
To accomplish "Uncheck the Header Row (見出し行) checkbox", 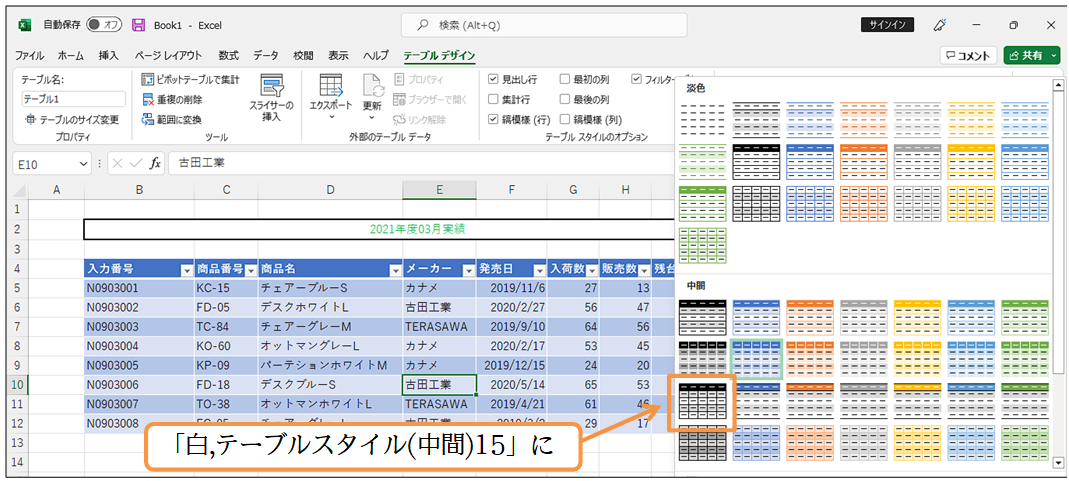I will click(x=493, y=80).
